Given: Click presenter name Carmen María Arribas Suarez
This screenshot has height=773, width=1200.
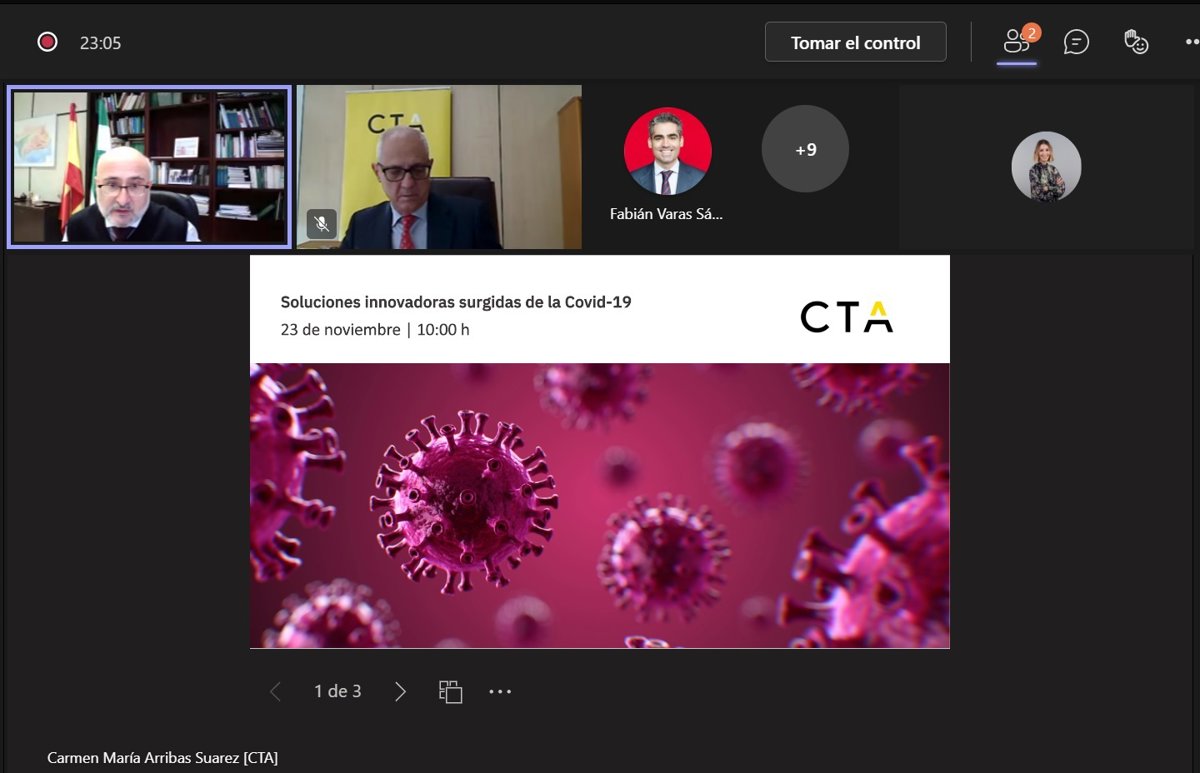Looking at the screenshot, I should click(162, 758).
